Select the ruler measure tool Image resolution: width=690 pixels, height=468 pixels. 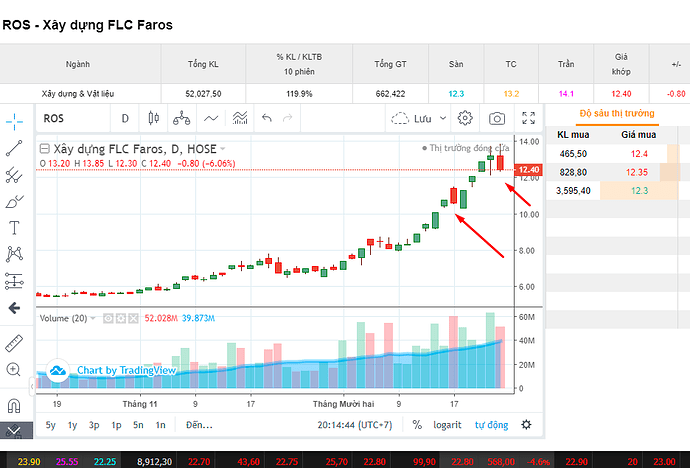[x=14, y=344]
